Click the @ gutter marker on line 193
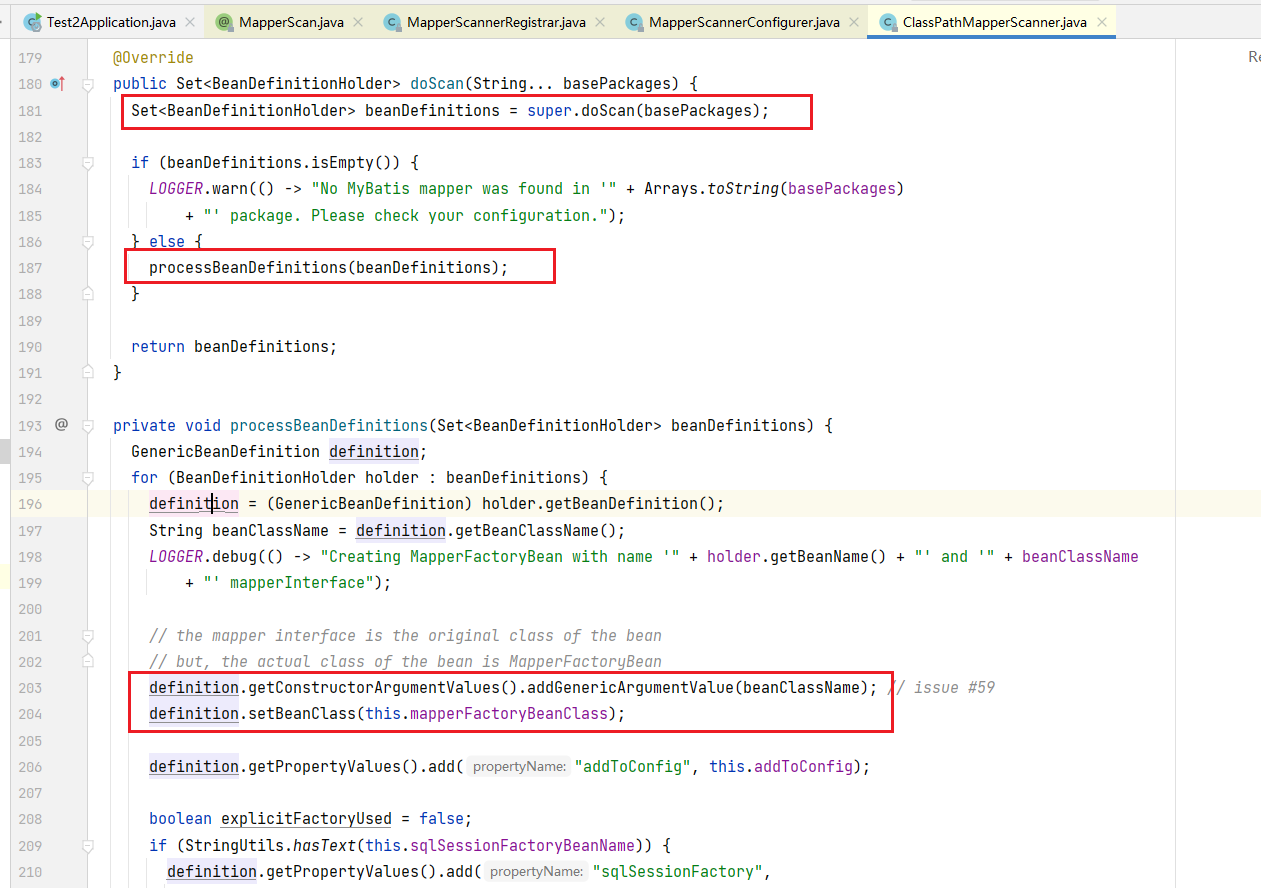 pos(61,425)
